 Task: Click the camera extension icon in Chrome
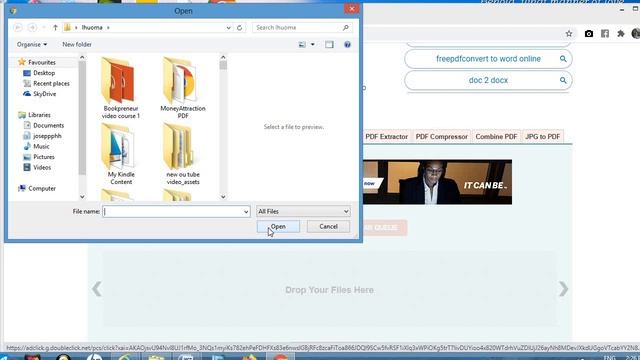[589, 34]
